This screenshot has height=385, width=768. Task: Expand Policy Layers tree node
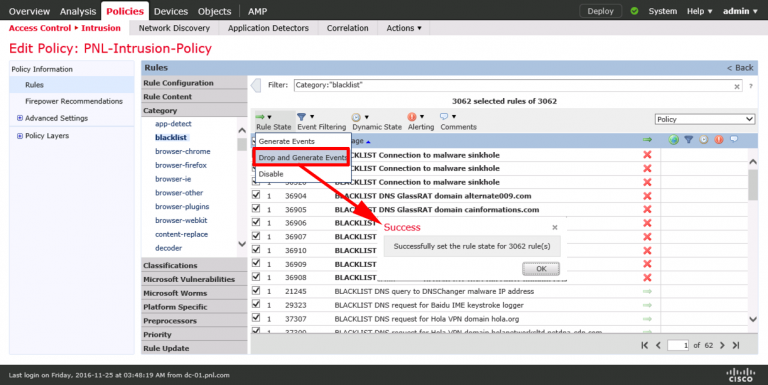[20, 136]
